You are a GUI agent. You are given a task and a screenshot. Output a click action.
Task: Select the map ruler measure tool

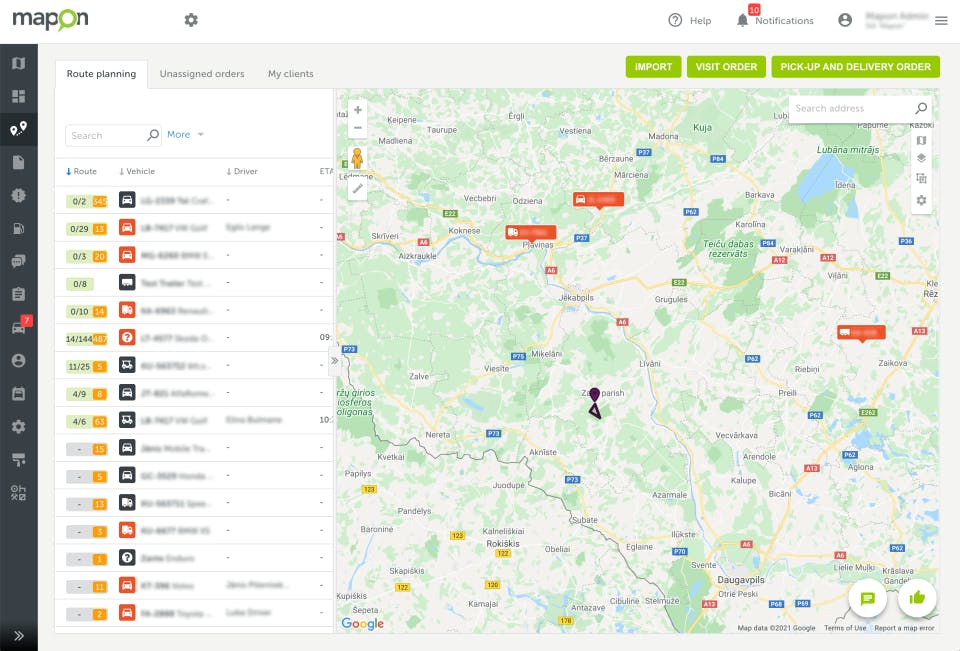tap(358, 189)
